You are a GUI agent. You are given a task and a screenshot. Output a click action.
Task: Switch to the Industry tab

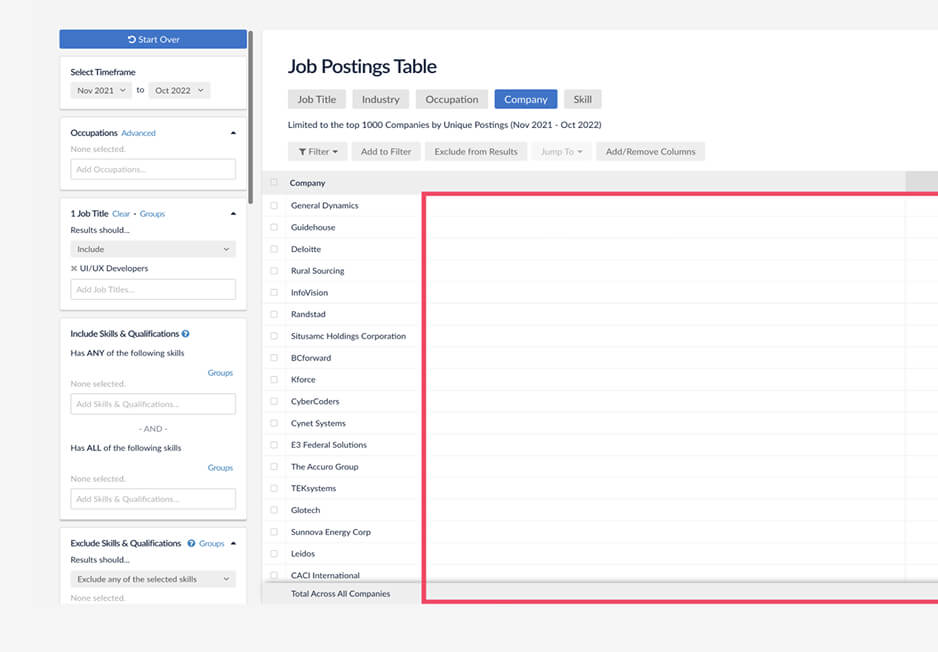[380, 99]
